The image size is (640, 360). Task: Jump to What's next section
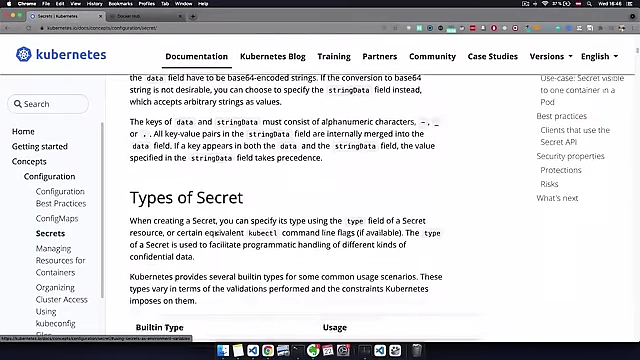click(557, 198)
